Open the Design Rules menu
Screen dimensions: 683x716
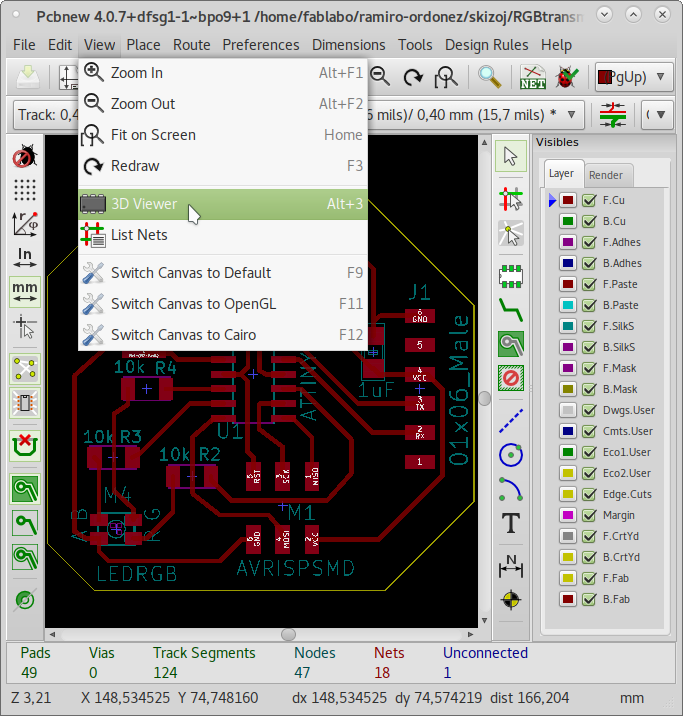(x=486, y=45)
